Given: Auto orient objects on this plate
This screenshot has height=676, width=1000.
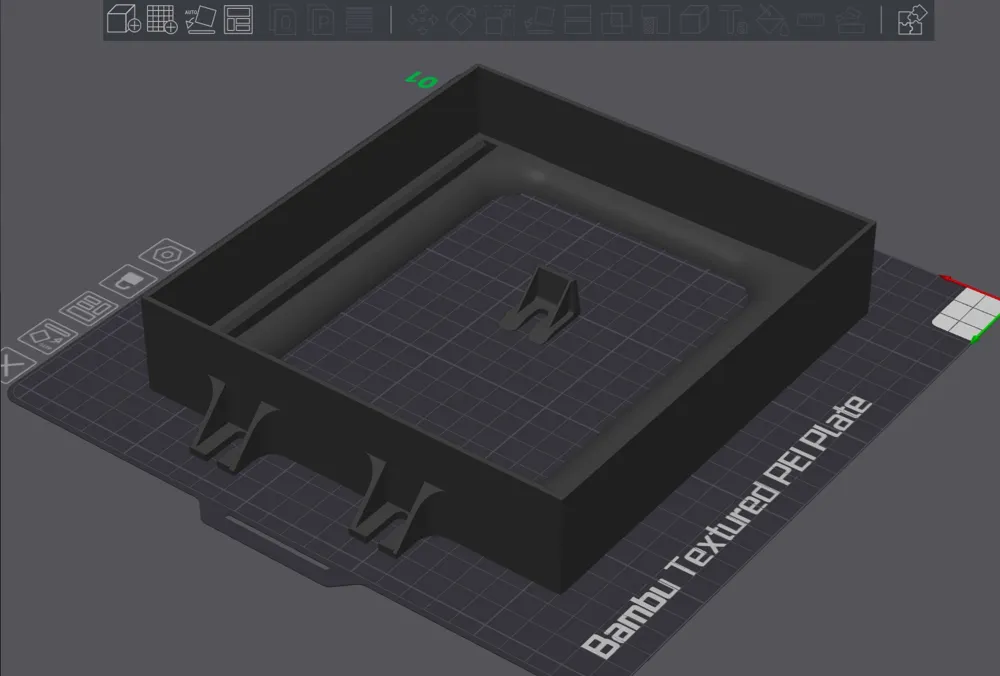Looking at the screenshot, I should coord(47,336).
